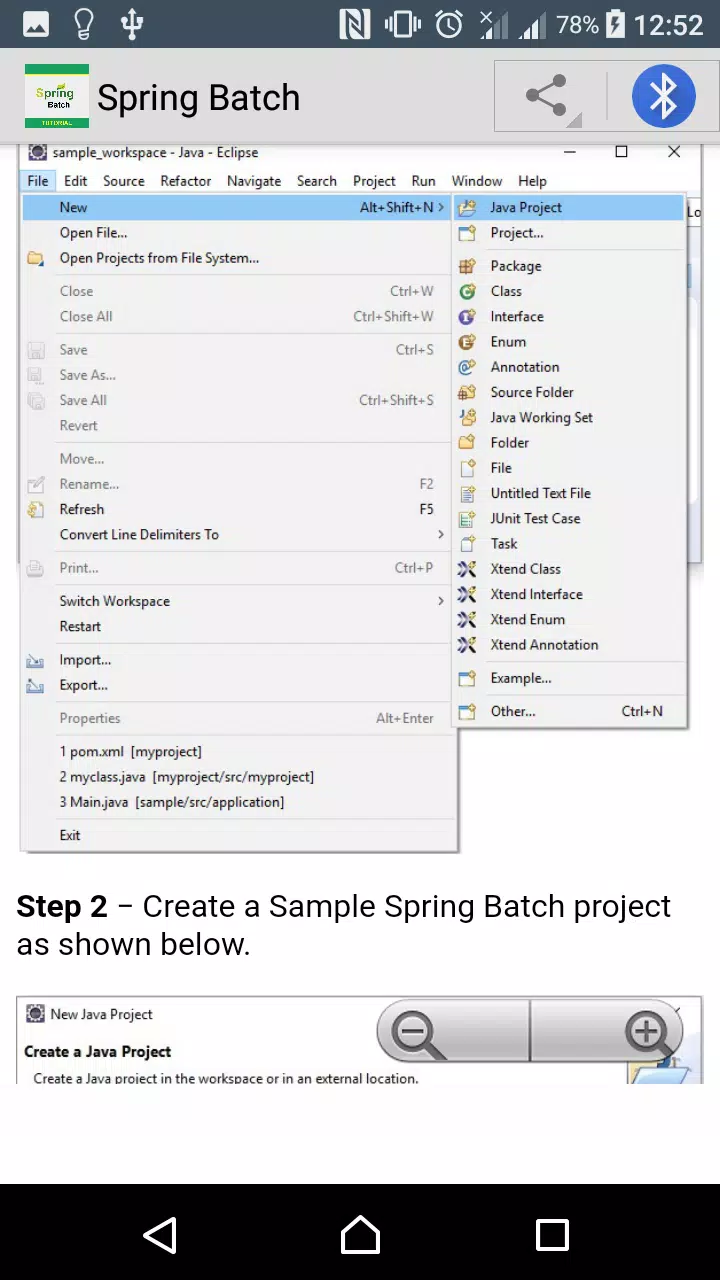Tap Android back navigation button
The width and height of the screenshot is (720, 1280).
(161, 1235)
